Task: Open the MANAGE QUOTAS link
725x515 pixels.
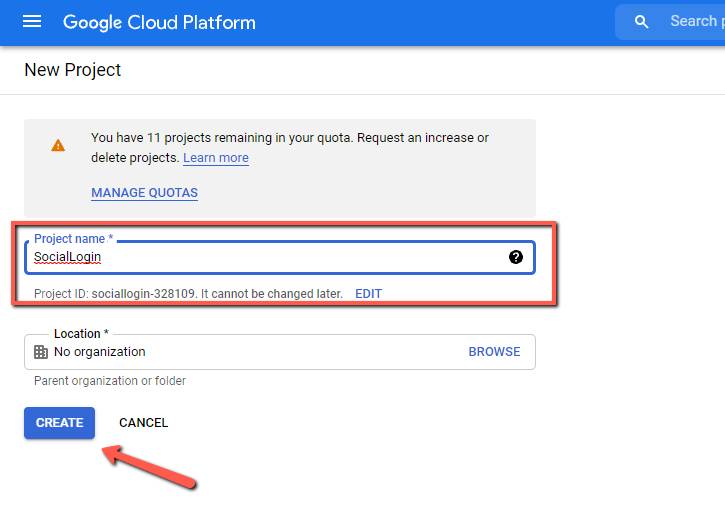Action: tap(144, 193)
